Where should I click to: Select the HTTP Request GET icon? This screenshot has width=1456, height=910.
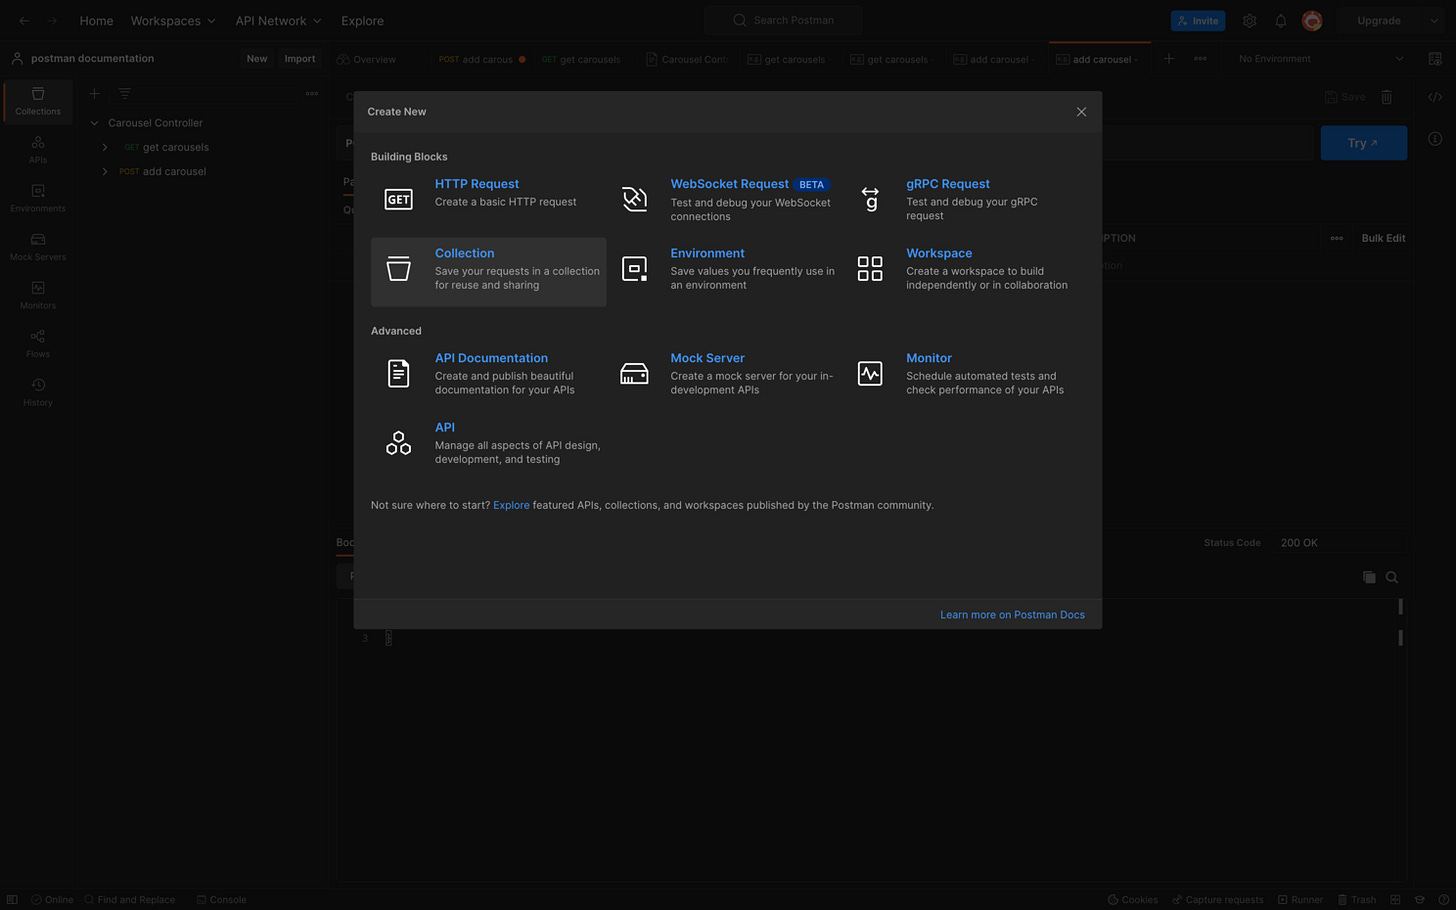398,199
